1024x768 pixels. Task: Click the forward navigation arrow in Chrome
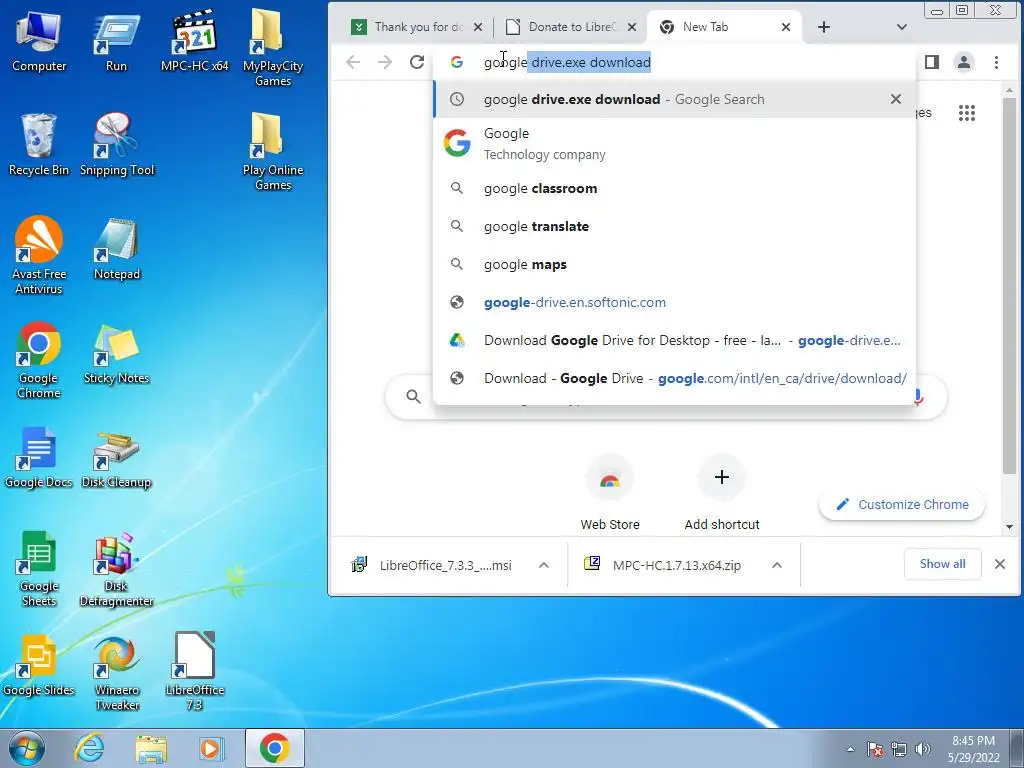(385, 62)
